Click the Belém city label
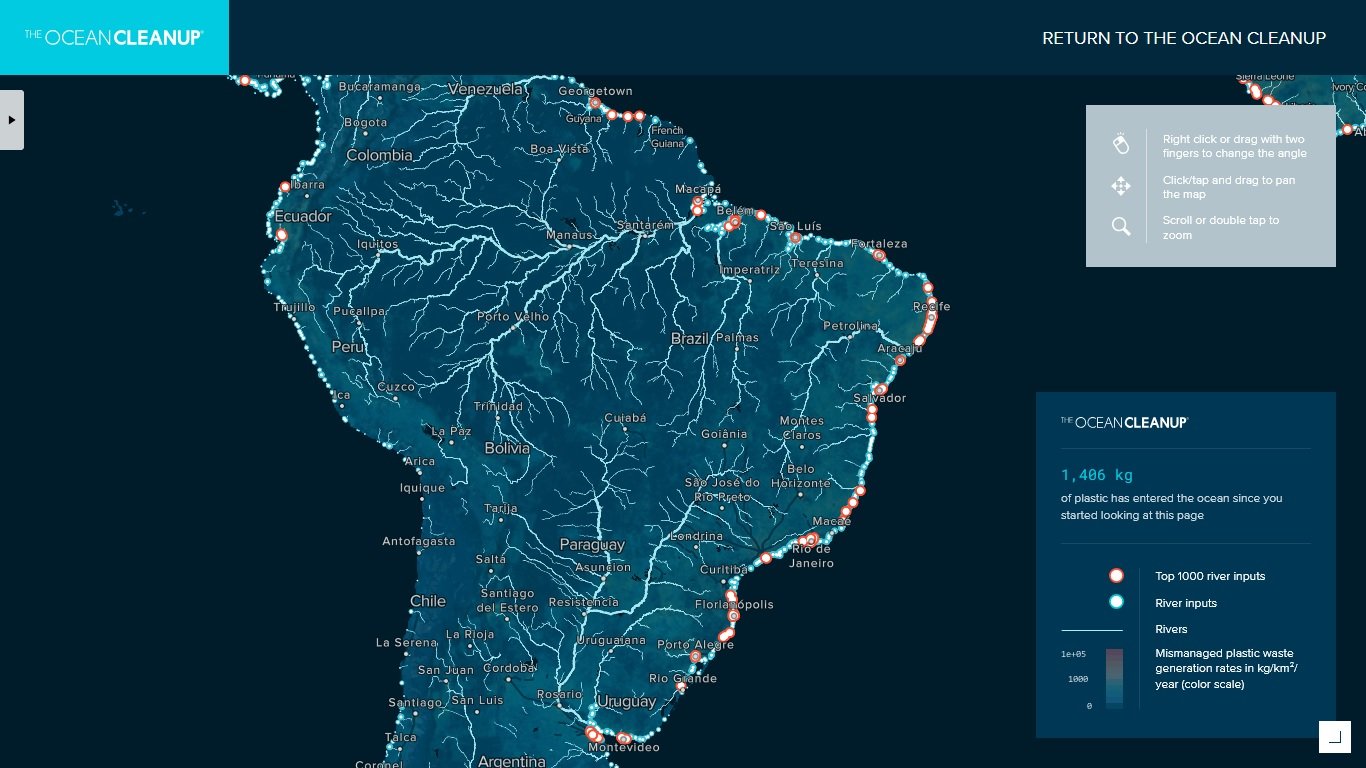1366x768 pixels. point(735,211)
